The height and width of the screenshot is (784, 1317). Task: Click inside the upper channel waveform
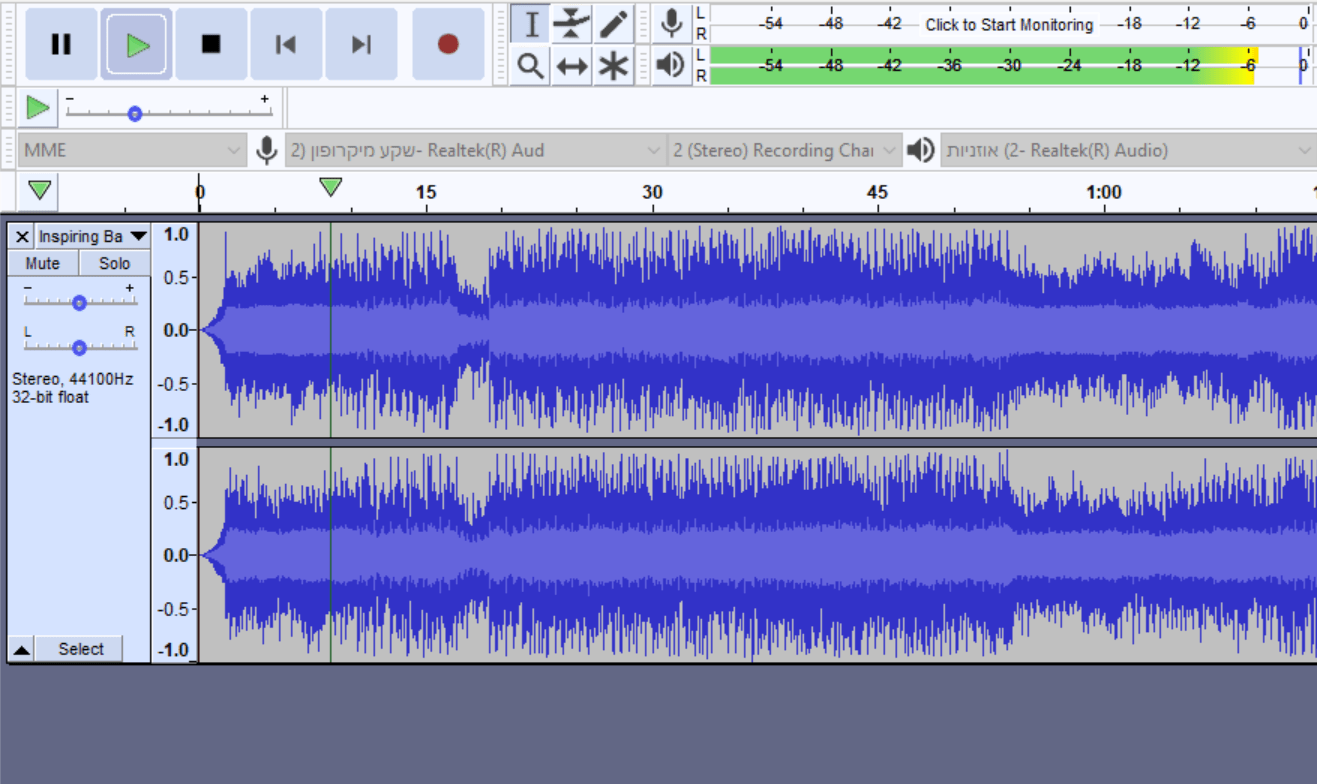(757, 329)
